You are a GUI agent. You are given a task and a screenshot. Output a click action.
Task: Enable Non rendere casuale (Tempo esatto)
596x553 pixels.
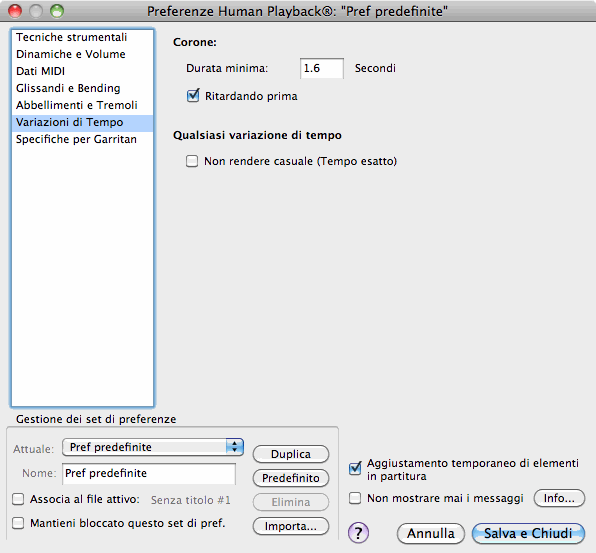(192, 161)
